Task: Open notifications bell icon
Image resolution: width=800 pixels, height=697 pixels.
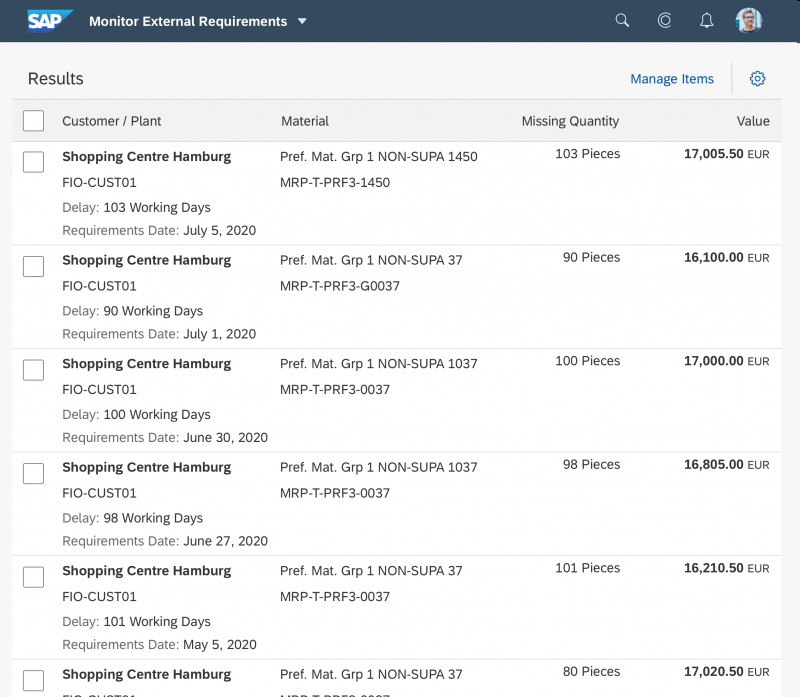Action: [706, 20]
